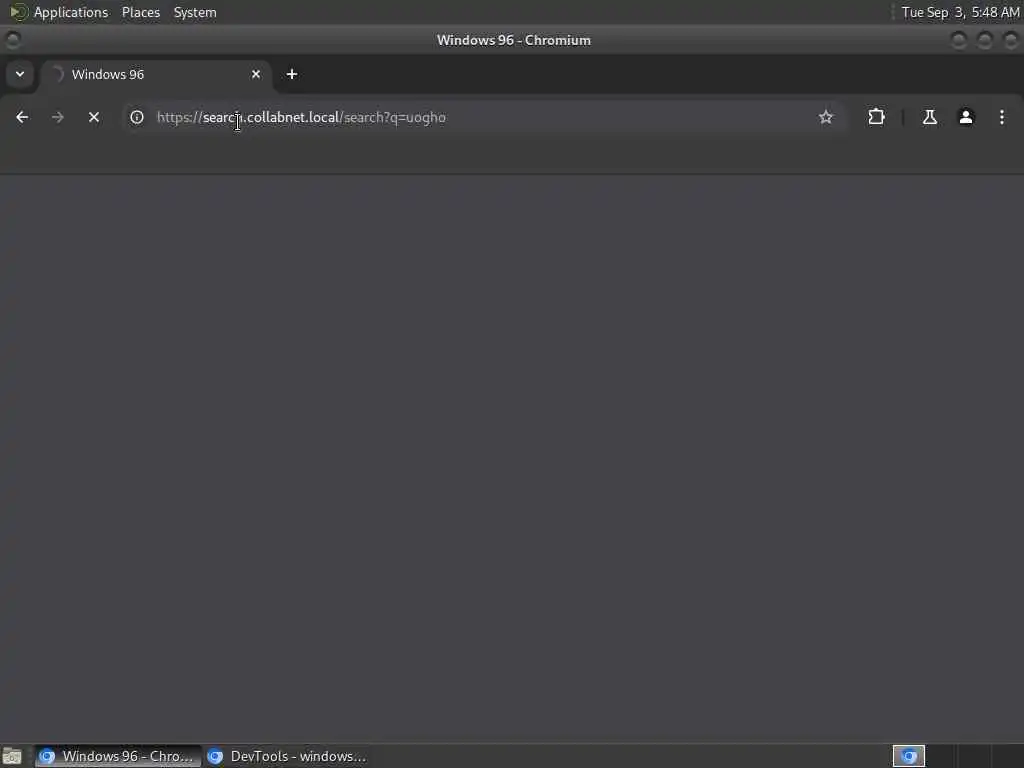Select the Windows 96 tab
The image size is (1024, 768).
156,74
